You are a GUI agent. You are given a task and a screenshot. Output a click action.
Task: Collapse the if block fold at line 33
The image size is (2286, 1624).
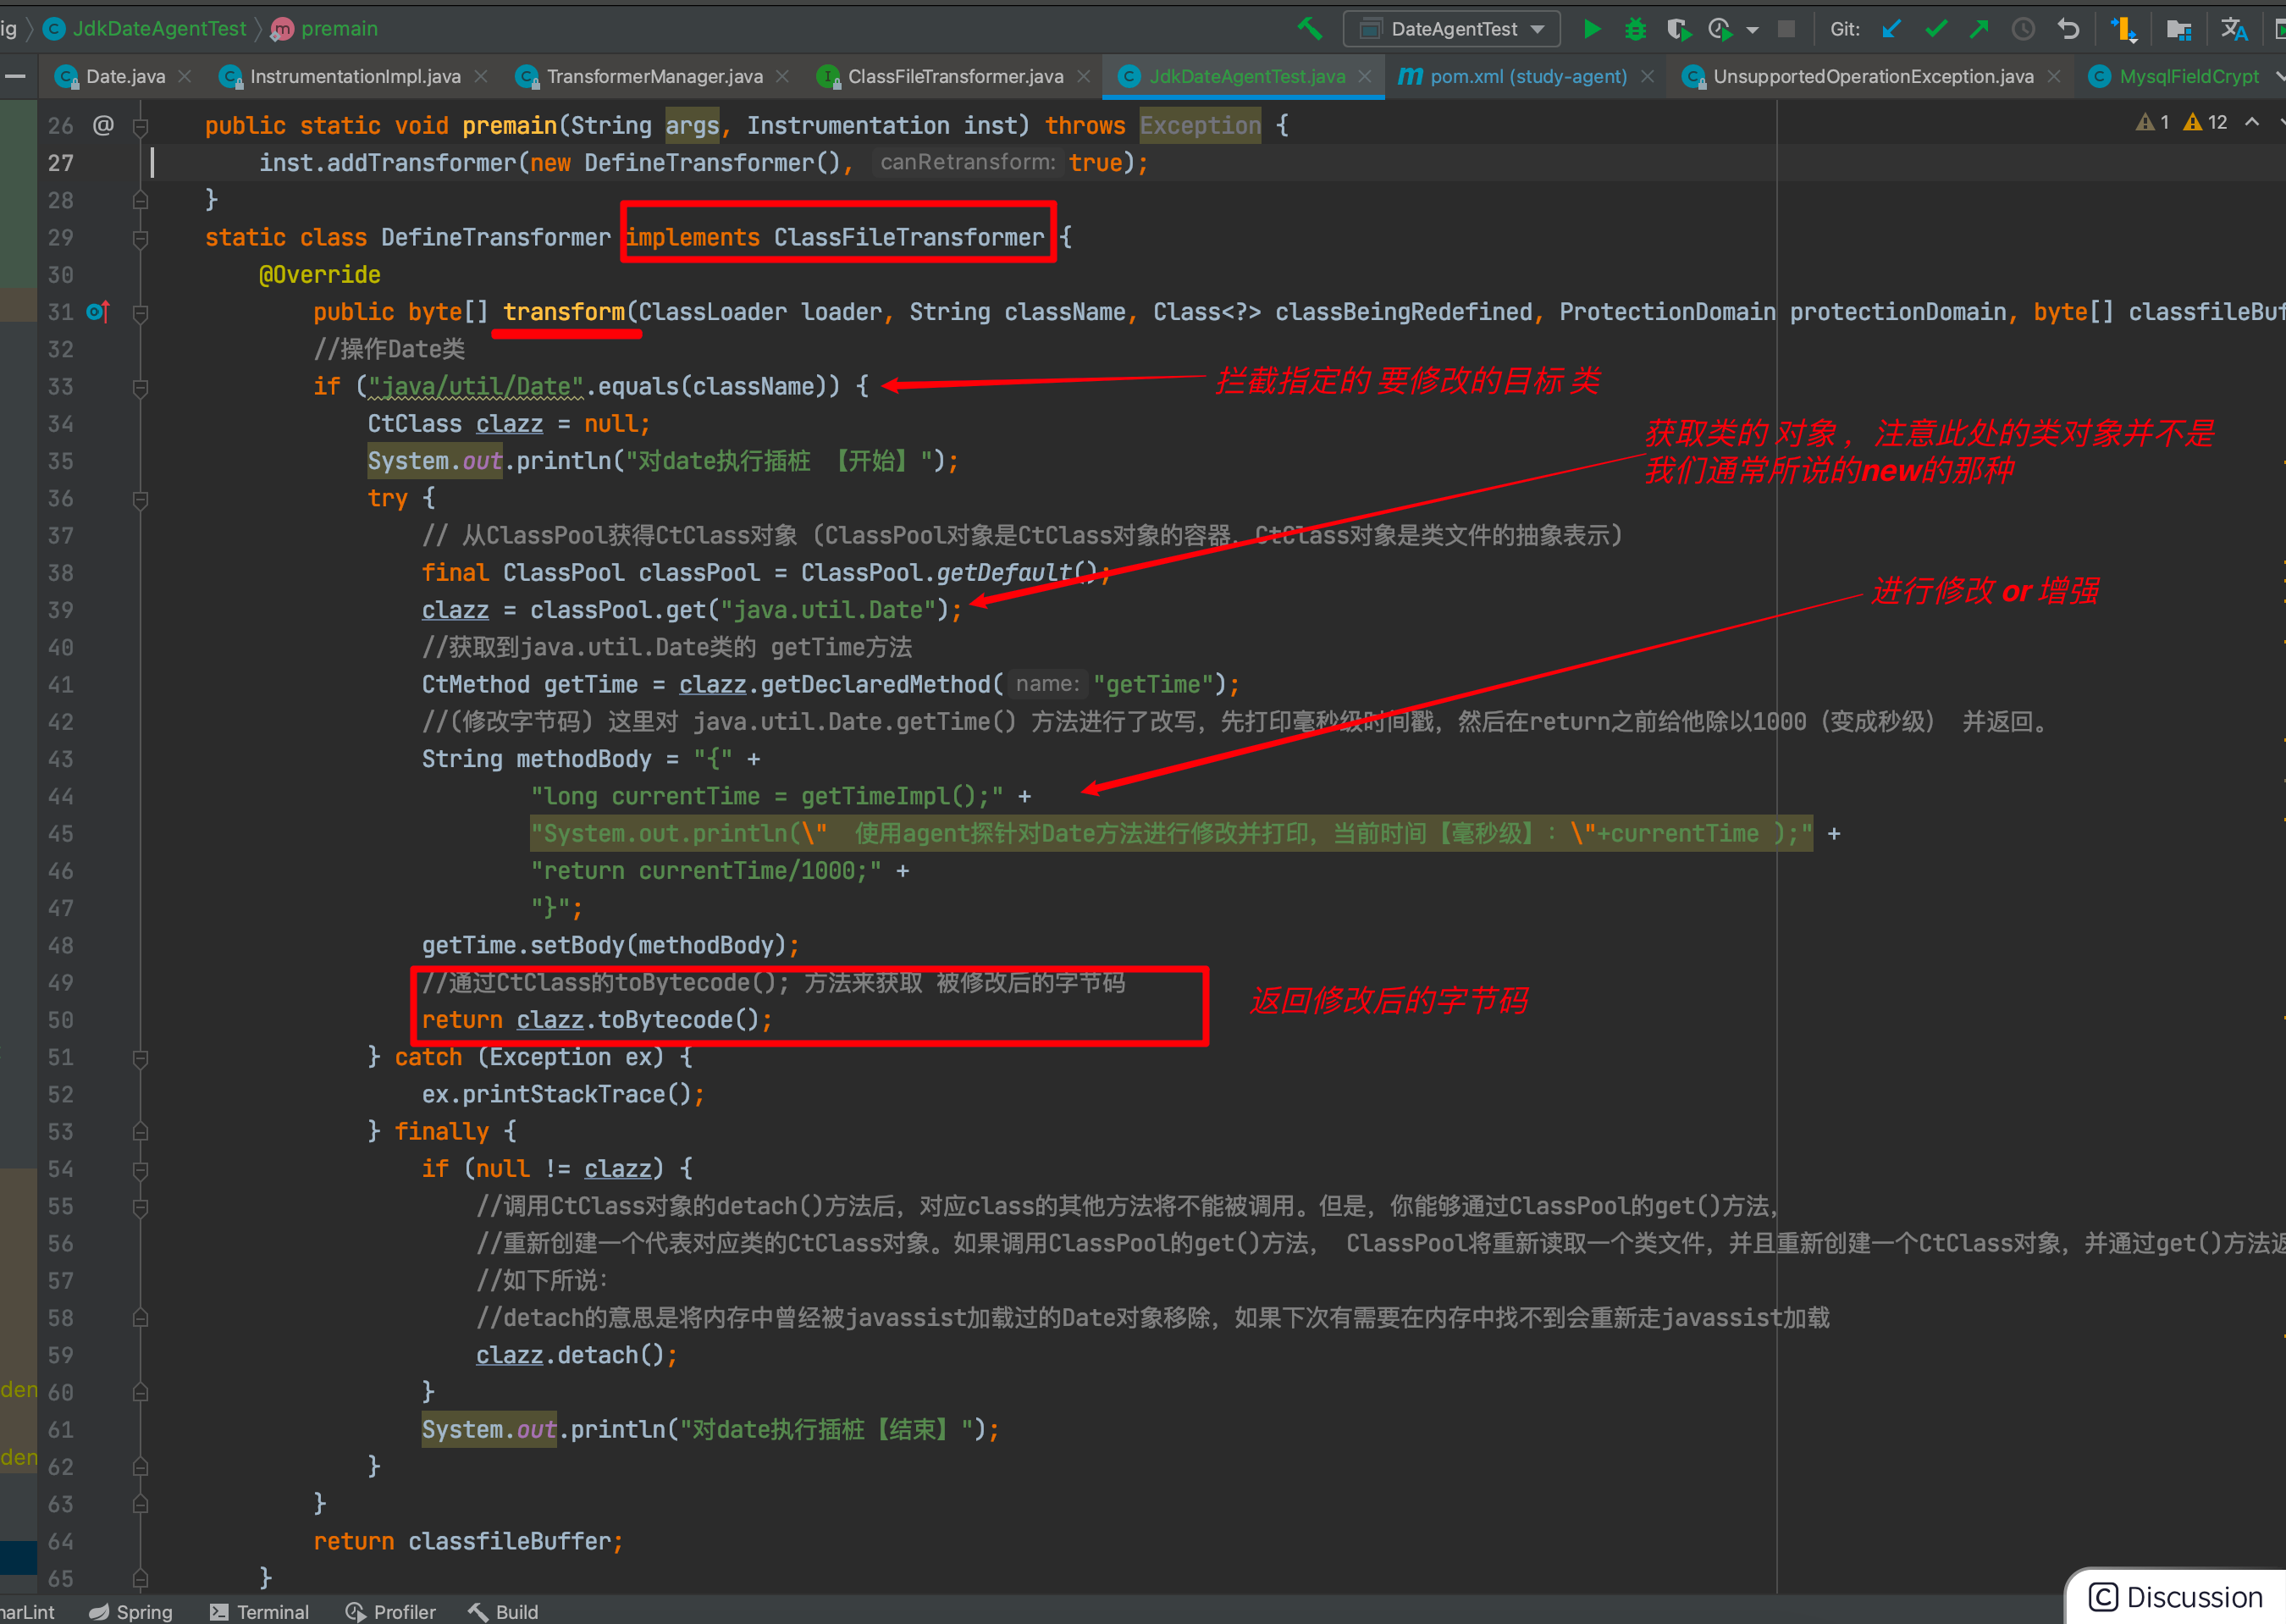[x=141, y=387]
